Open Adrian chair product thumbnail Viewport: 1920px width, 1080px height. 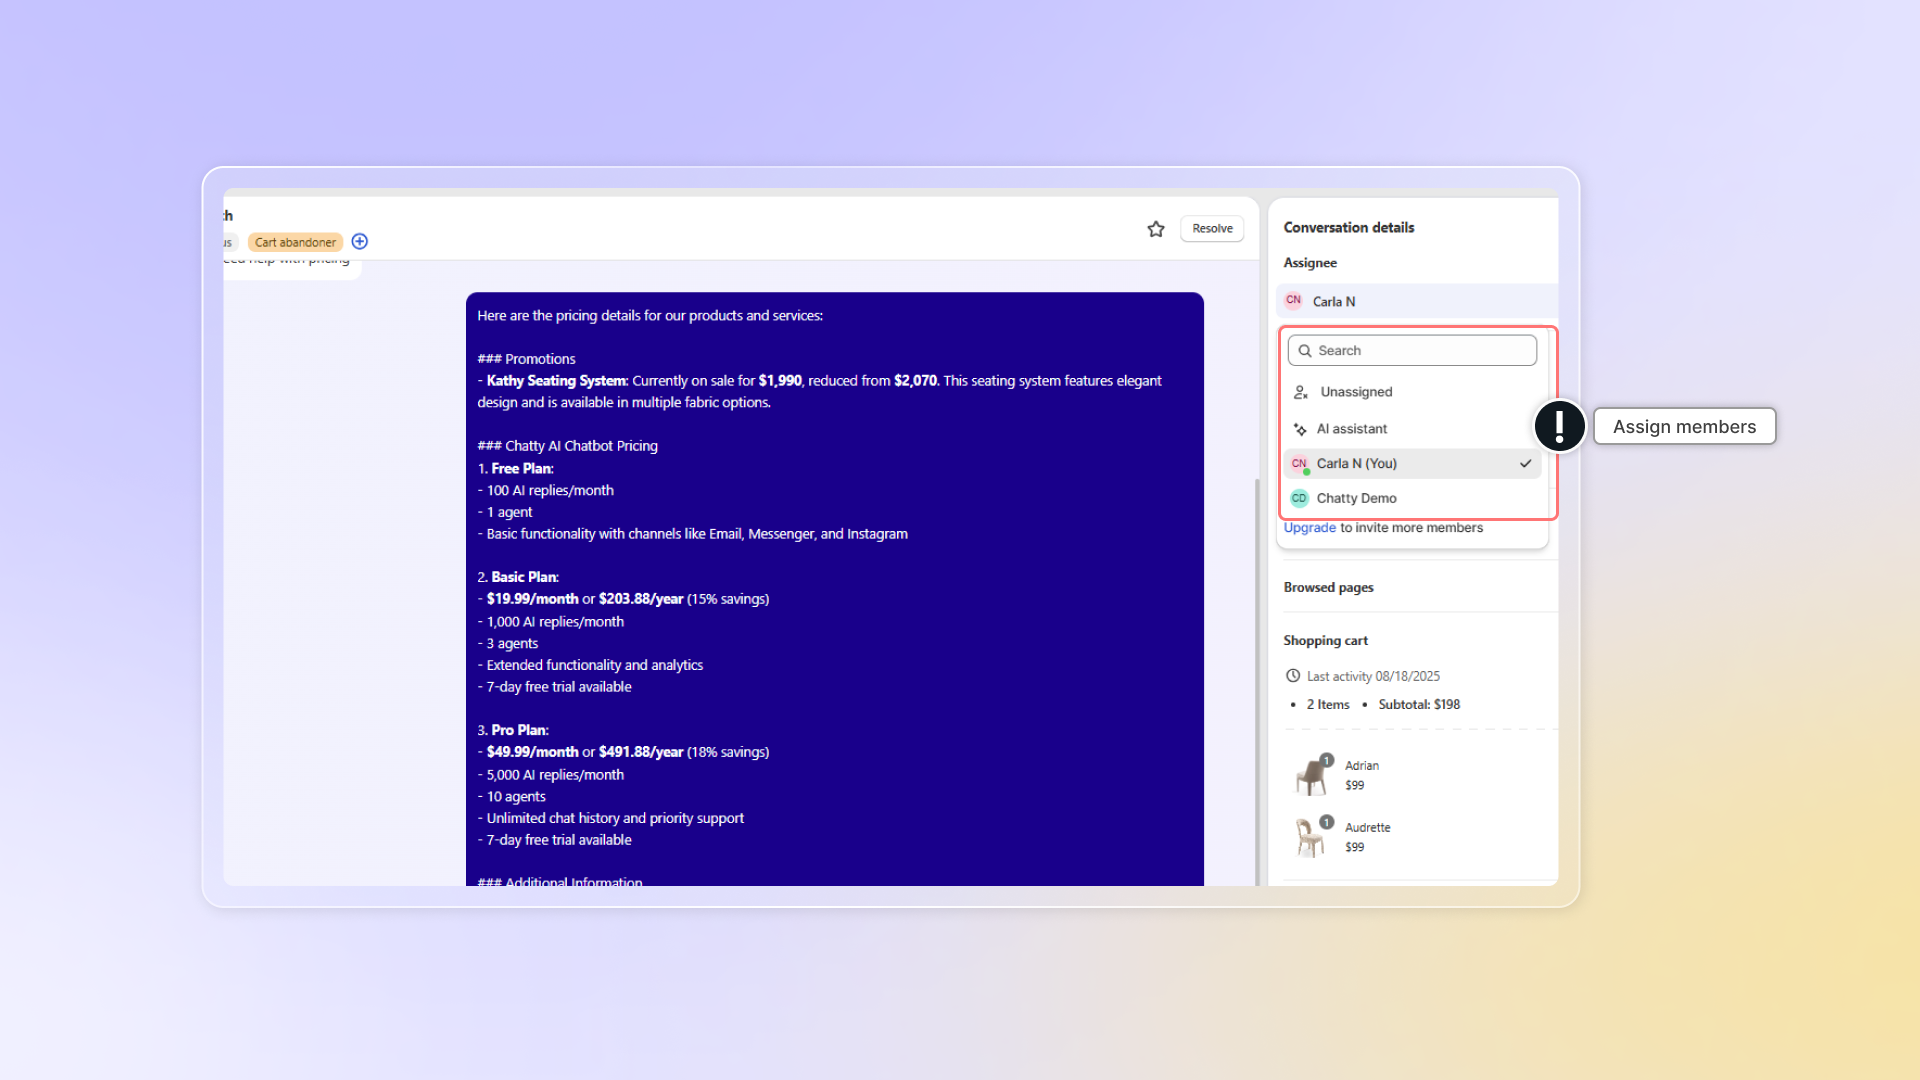click(1310, 776)
